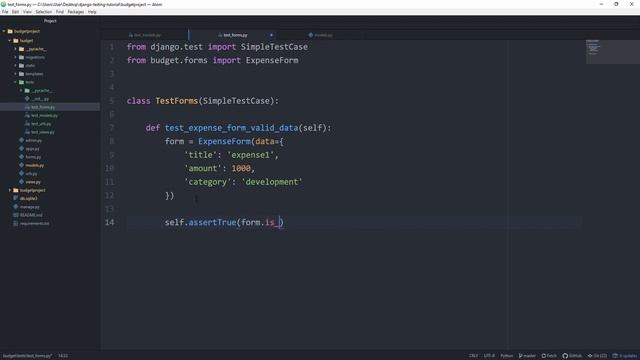Expand the first __pycache__ folder under budget
Viewport: 640px width, 360px height.
(x=16, y=49)
